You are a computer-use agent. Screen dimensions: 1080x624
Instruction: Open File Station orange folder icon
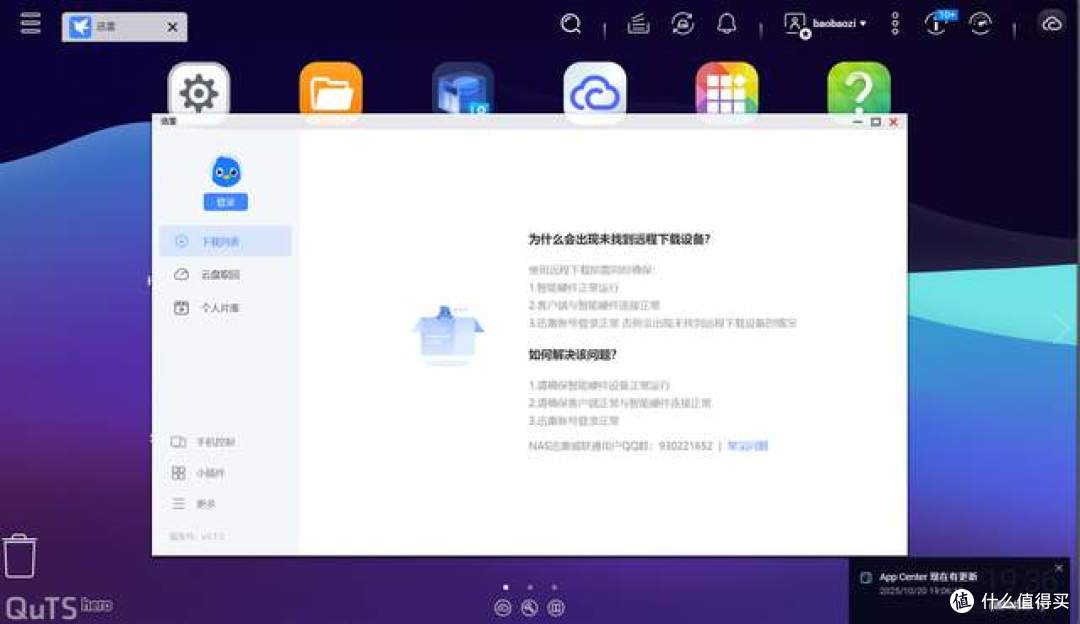point(331,92)
